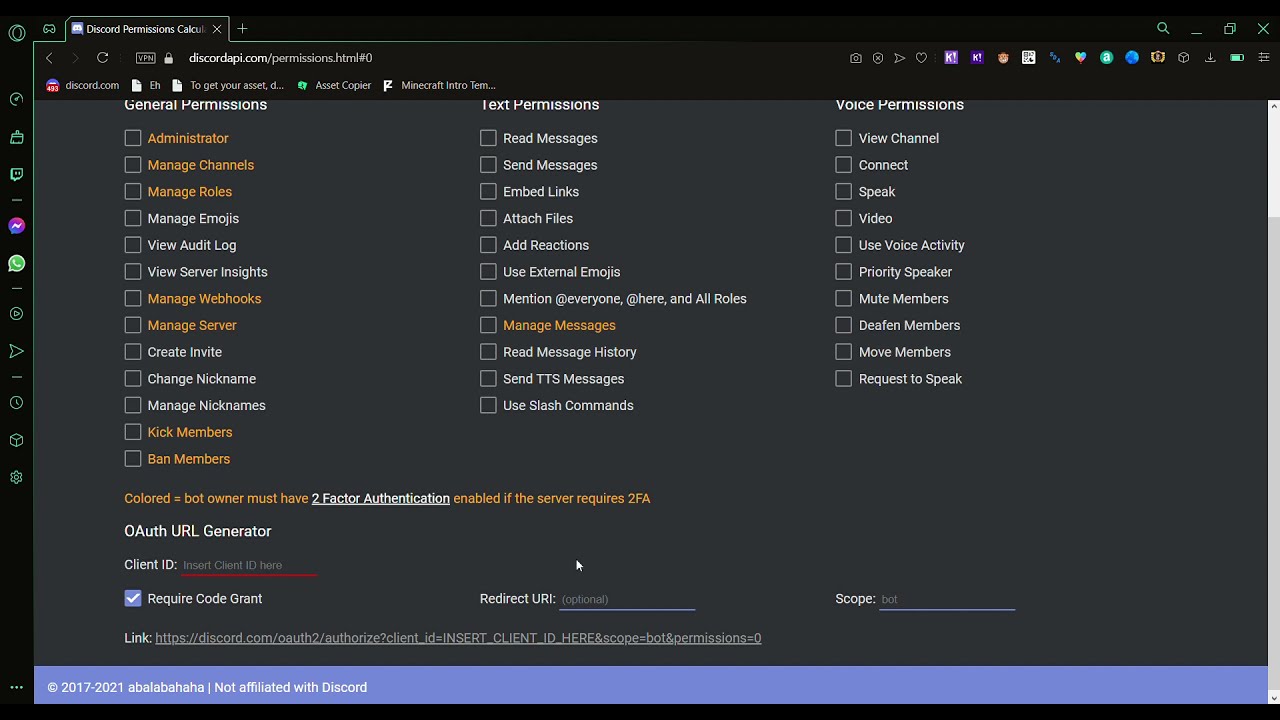Check Create Invite permission
Viewport: 1280px width, 720px height.
[133, 352]
